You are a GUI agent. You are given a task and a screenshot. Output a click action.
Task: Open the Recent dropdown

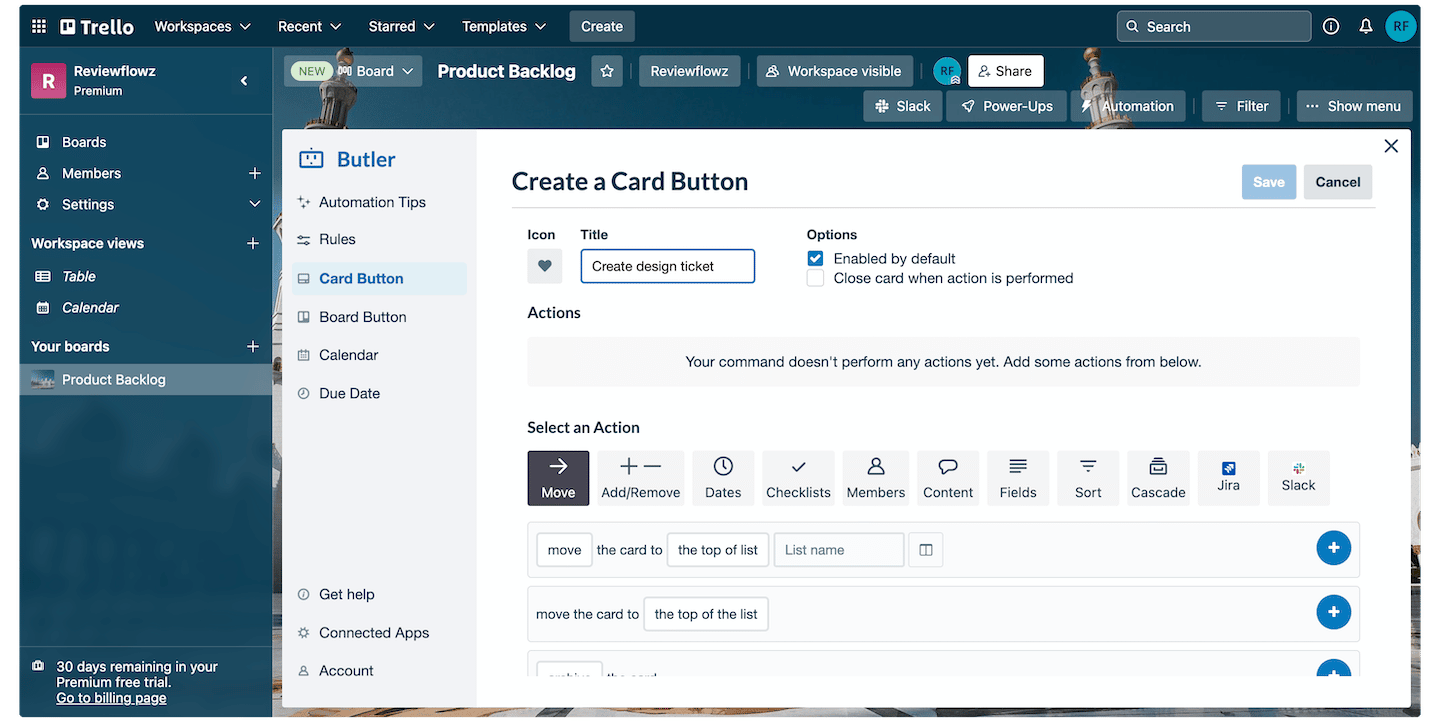click(x=309, y=27)
